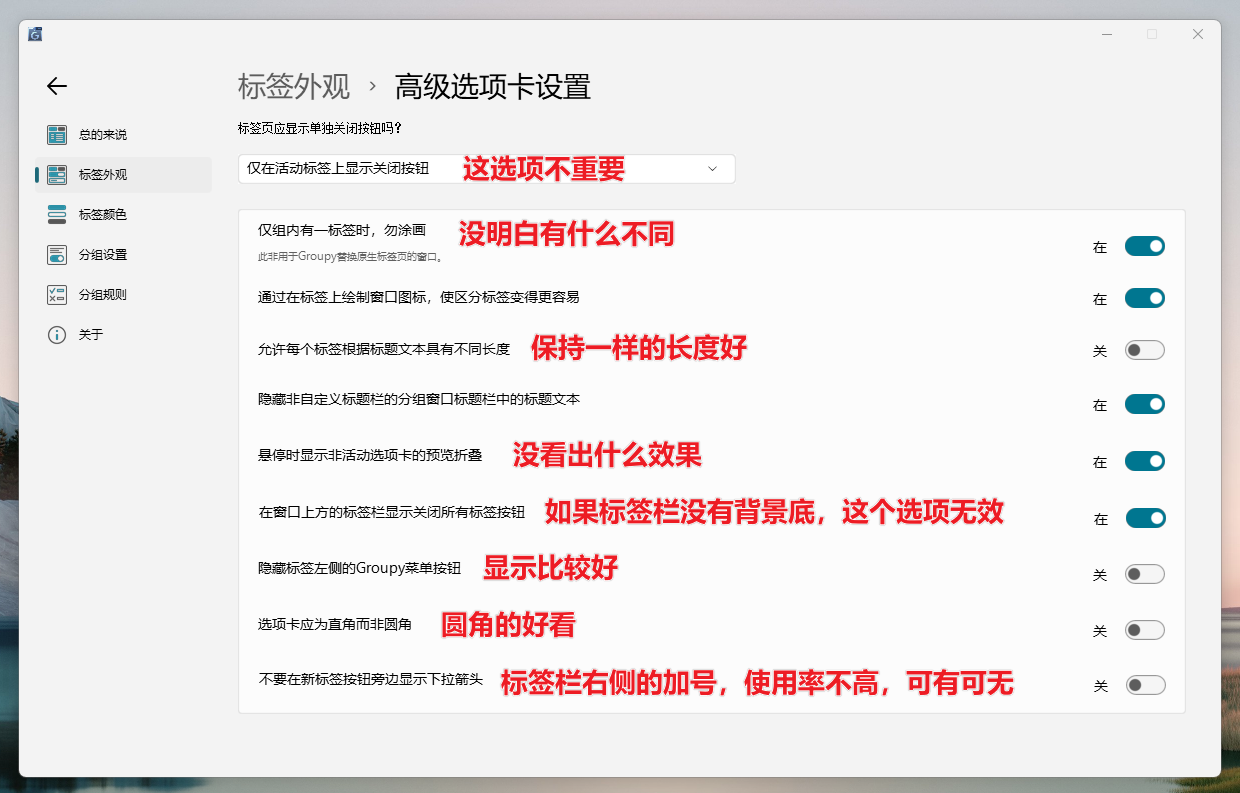Enable 隐藏标签左侧的Groupy菜单按钮 switch

(1144, 574)
